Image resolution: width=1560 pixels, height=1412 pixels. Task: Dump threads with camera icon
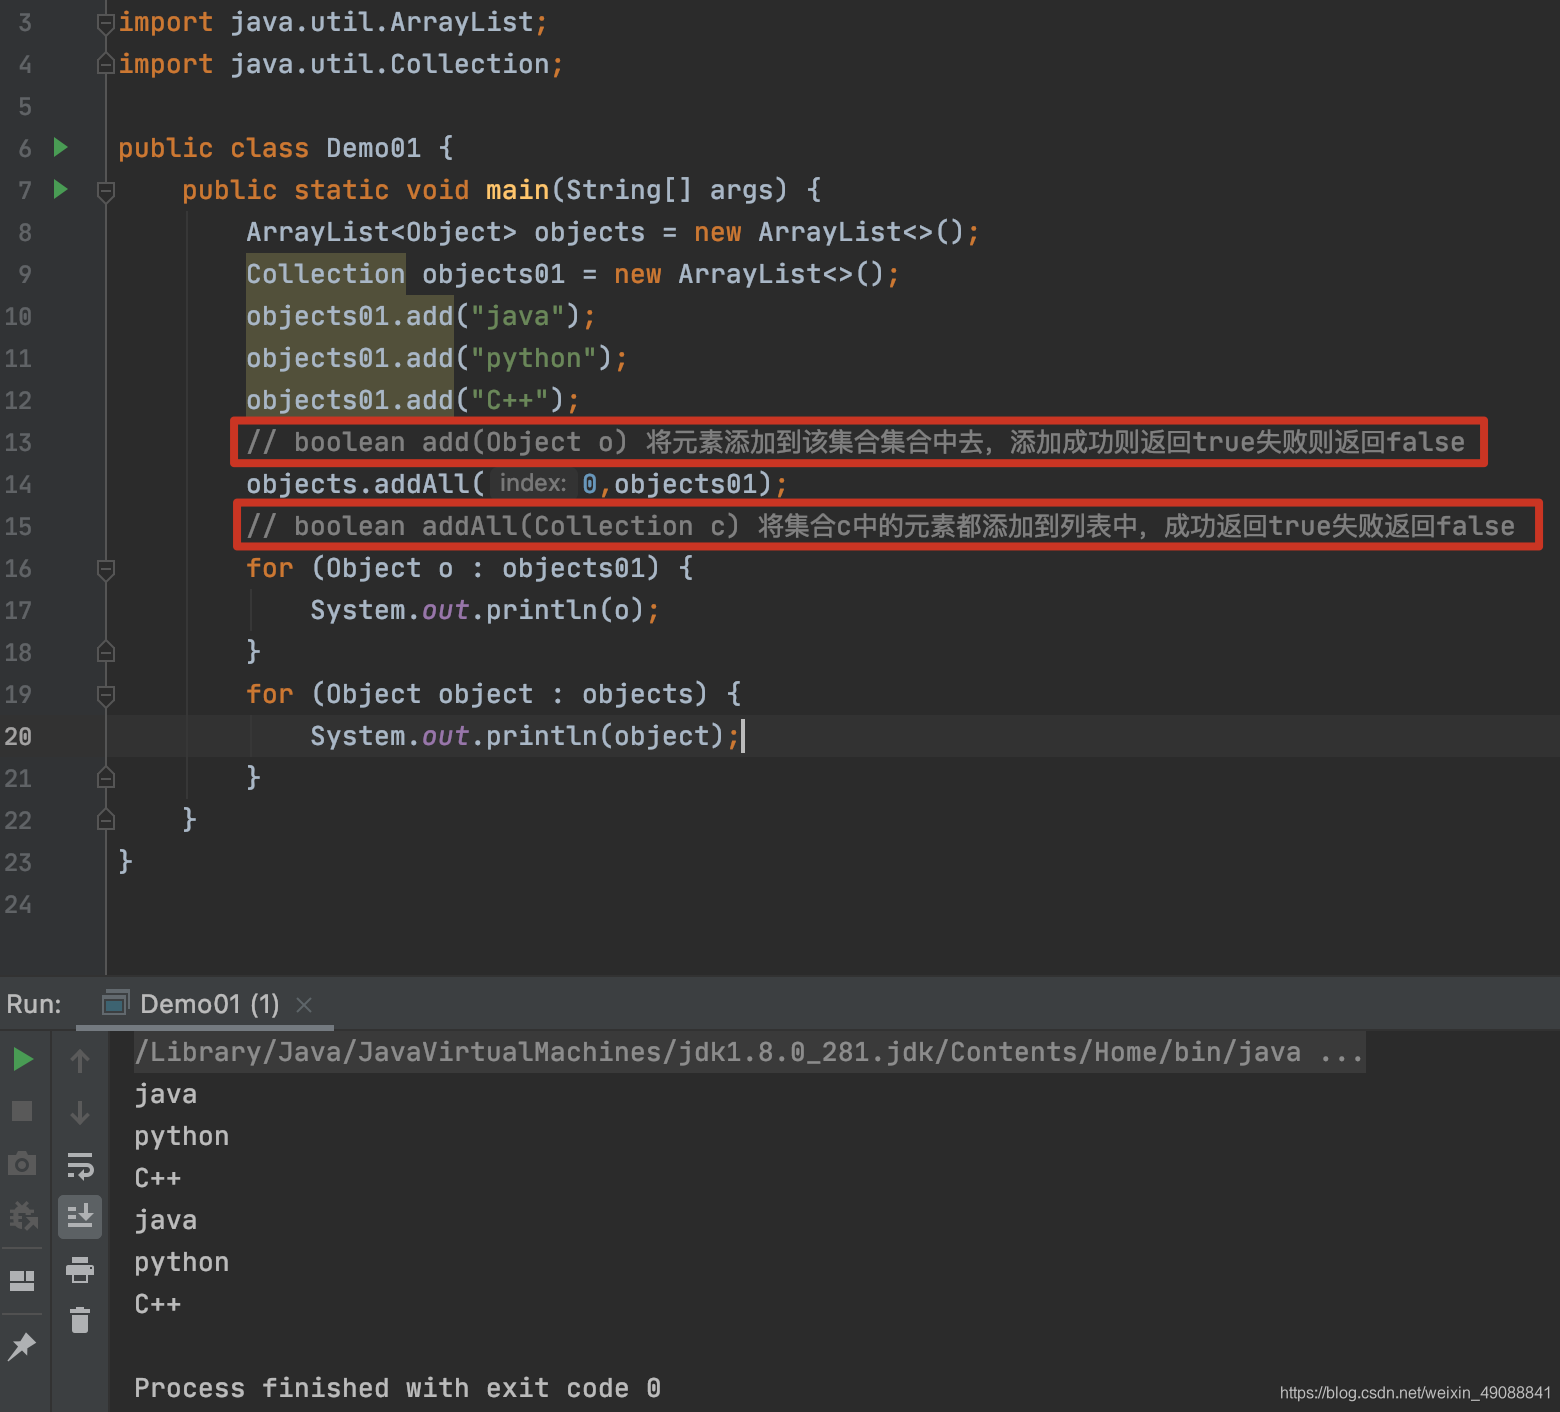point(22,1164)
